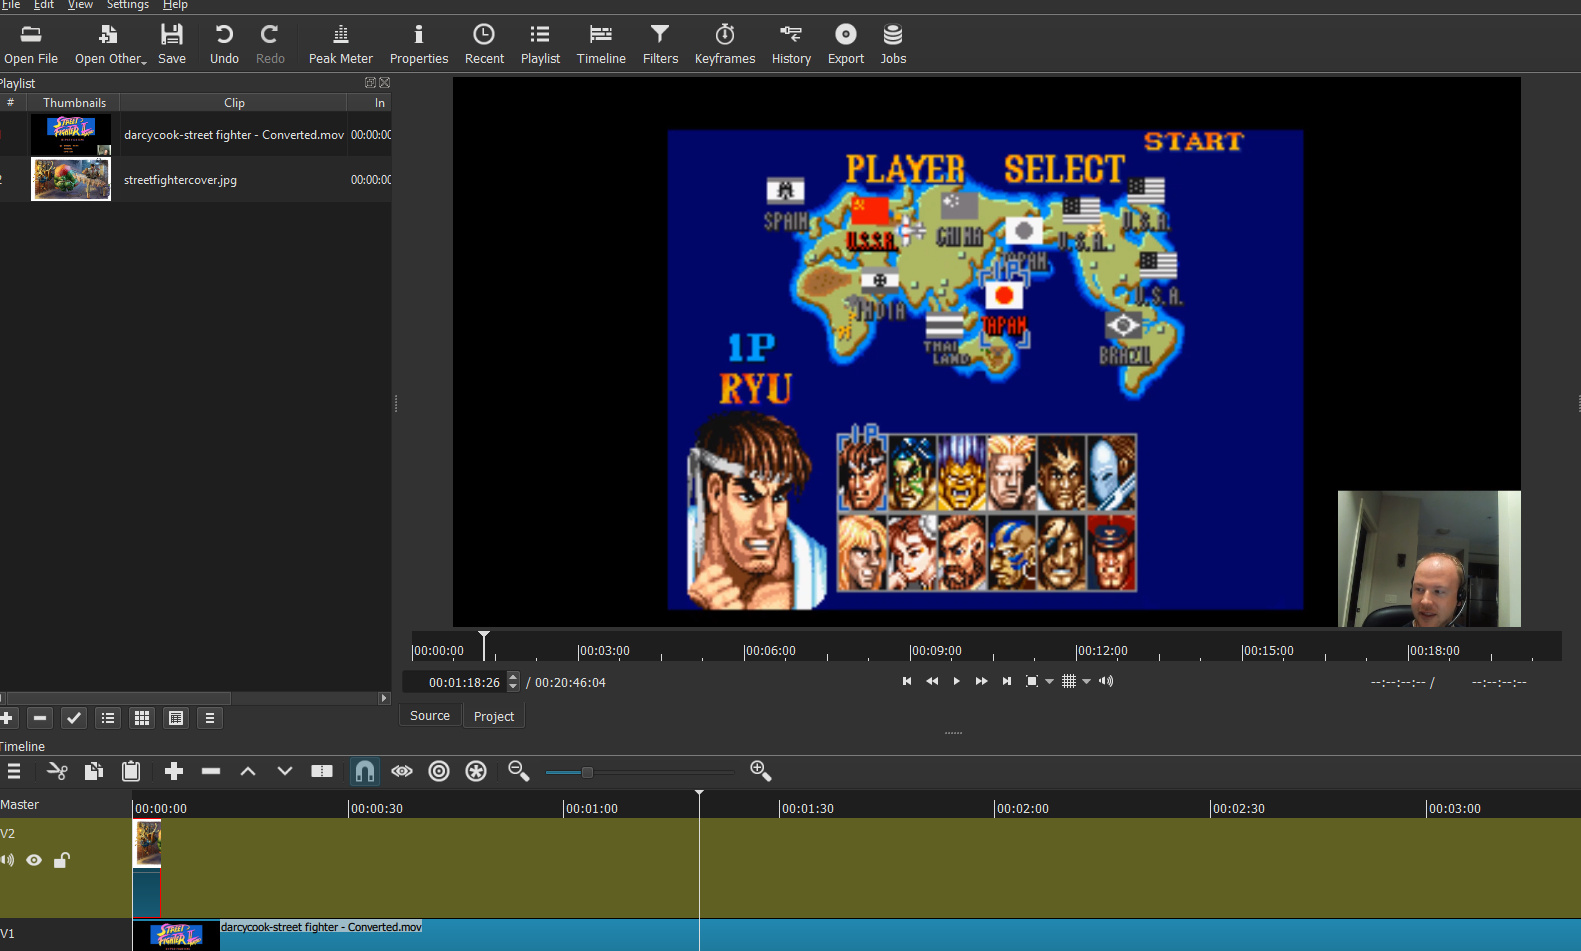Switch playlist to details list view
The width and height of the screenshot is (1581, 951).
pos(108,718)
